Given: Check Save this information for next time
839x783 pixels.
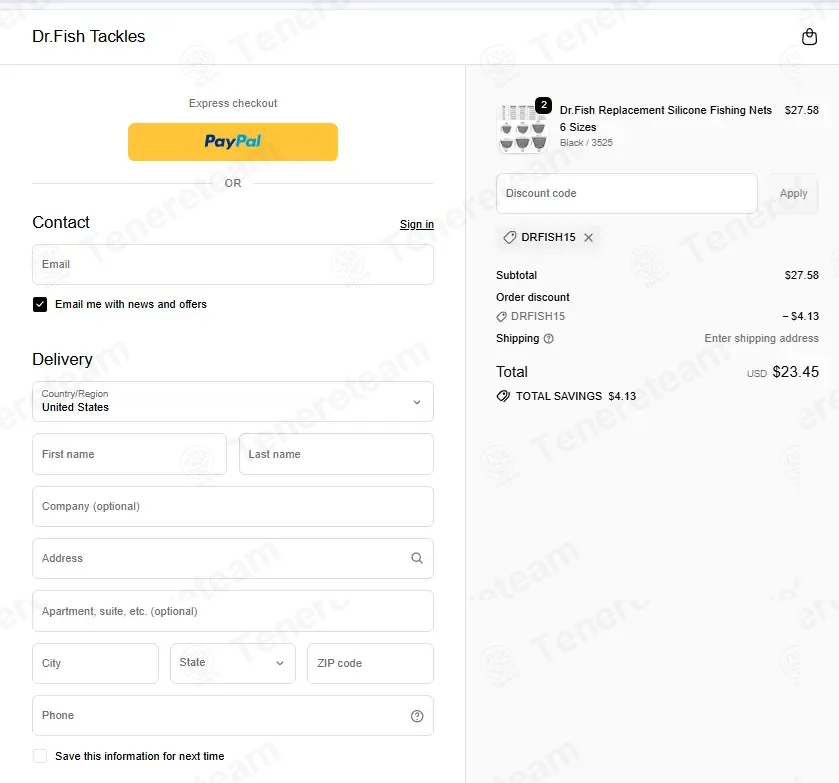Looking at the screenshot, I should point(40,756).
